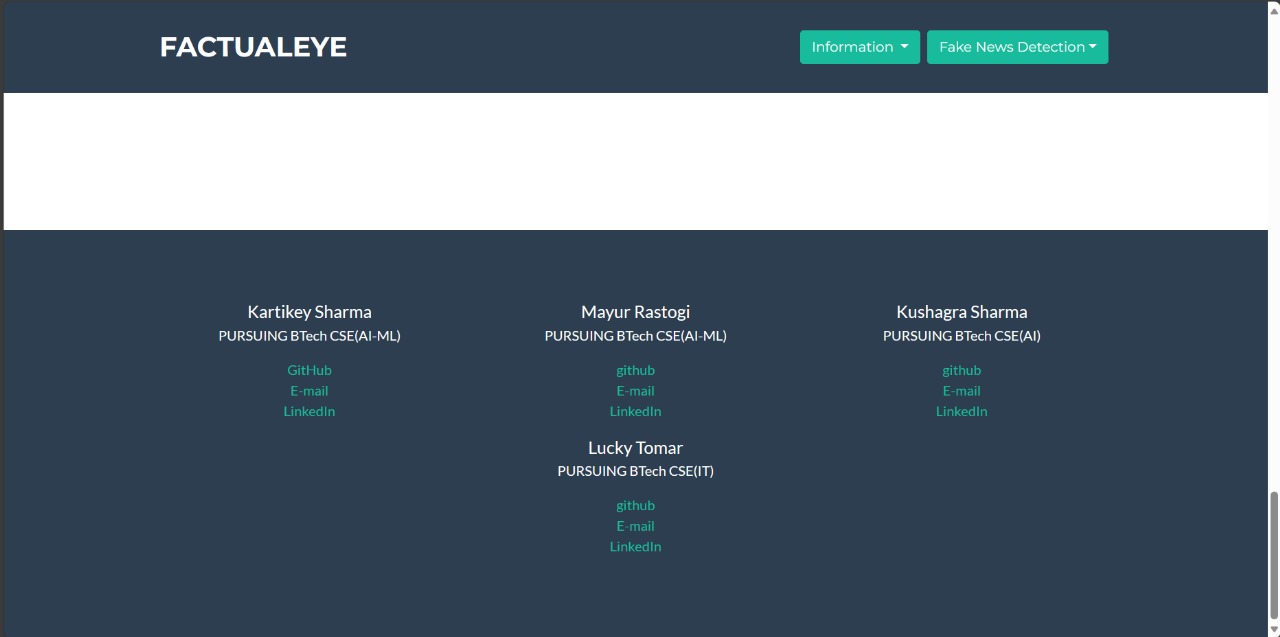
Task: Click the scrollbar down arrow
Action: pyautogui.click(x=1273, y=629)
